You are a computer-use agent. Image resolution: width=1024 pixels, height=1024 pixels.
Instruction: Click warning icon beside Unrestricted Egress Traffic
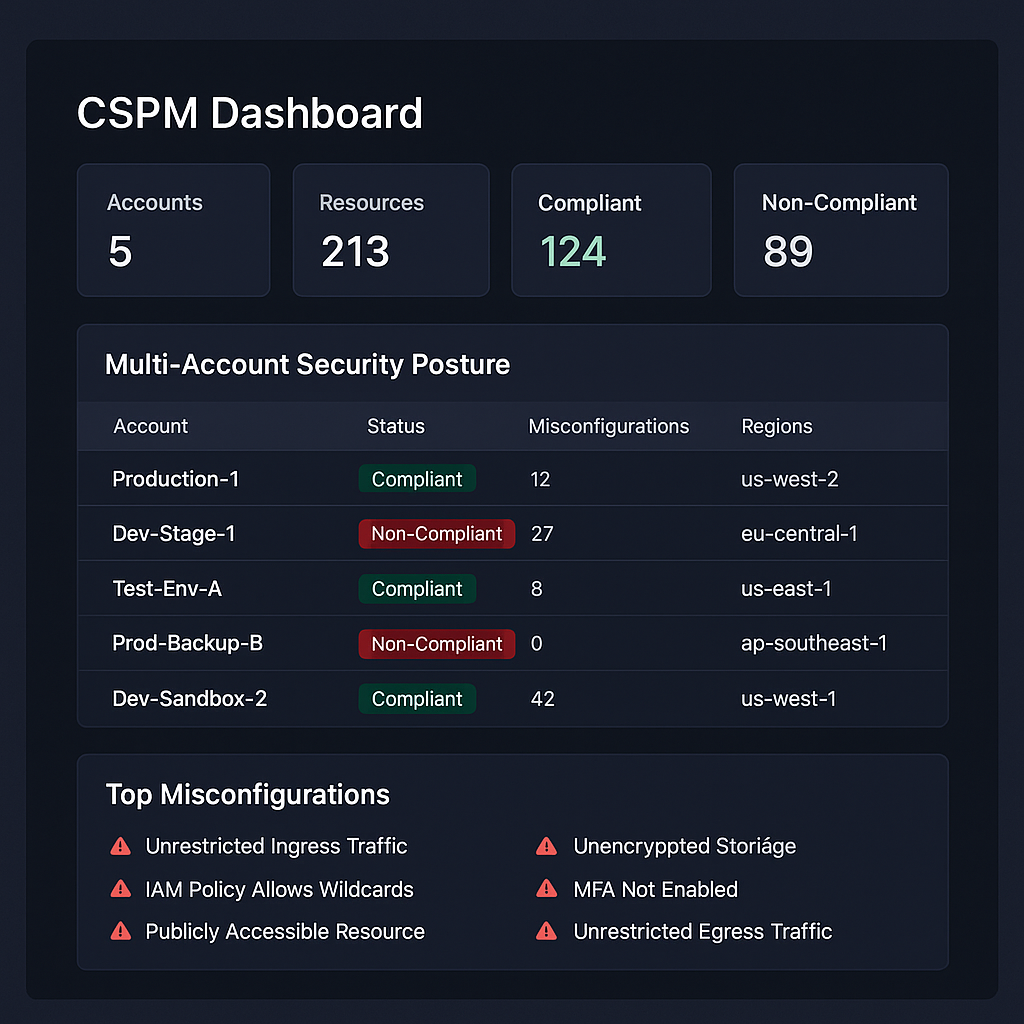point(546,931)
